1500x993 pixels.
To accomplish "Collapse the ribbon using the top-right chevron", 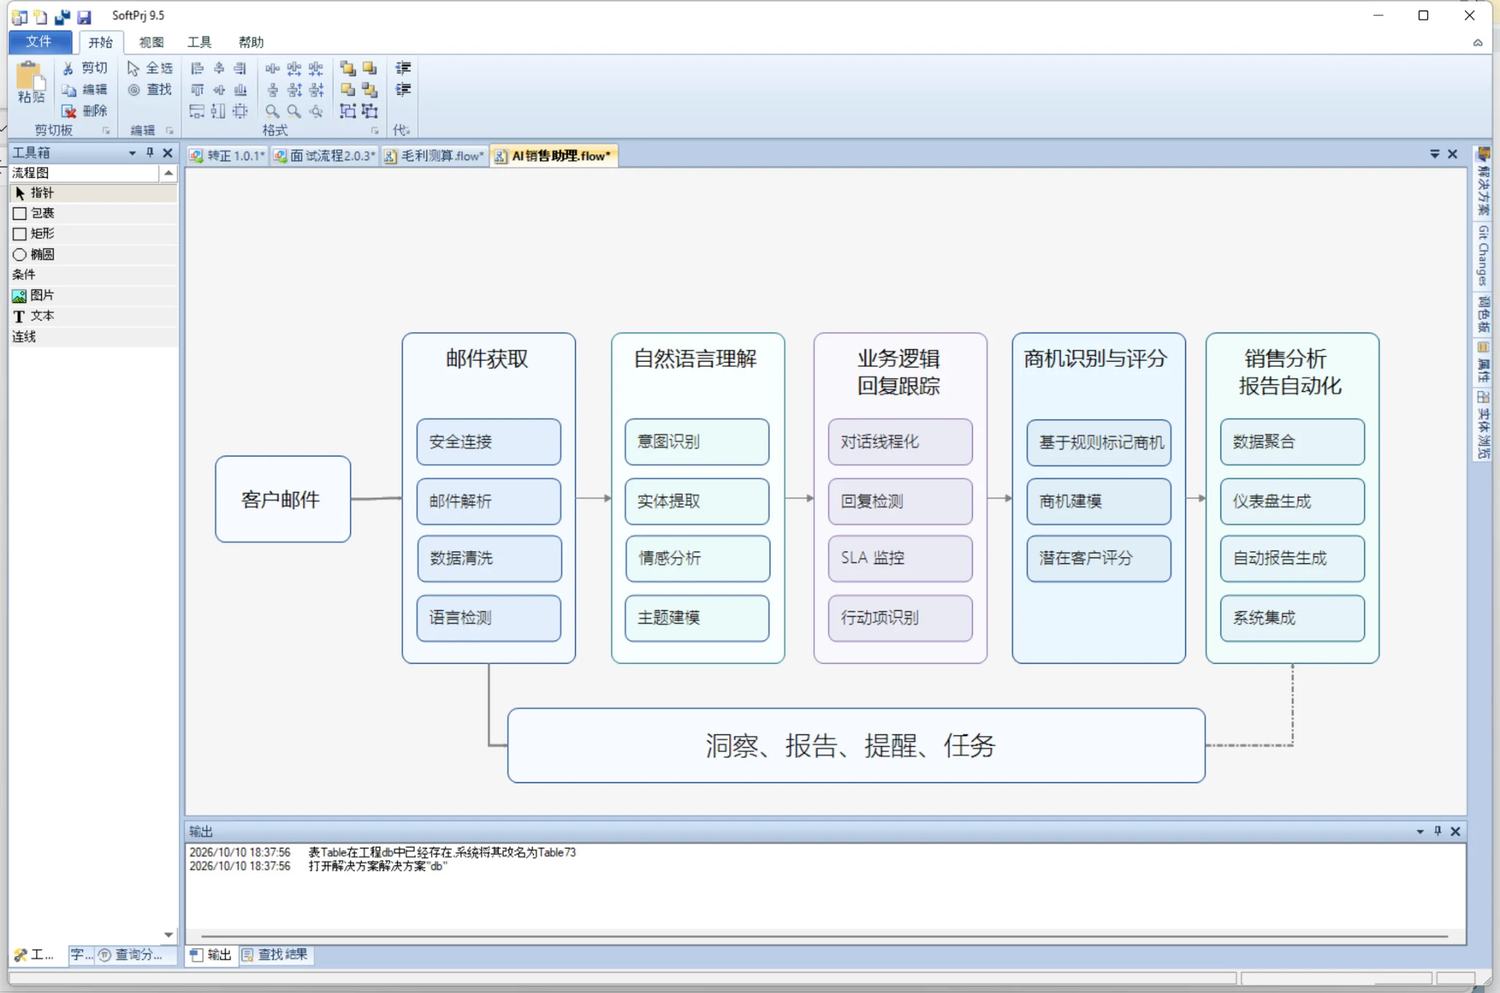I will click(x=1478, y=42).
